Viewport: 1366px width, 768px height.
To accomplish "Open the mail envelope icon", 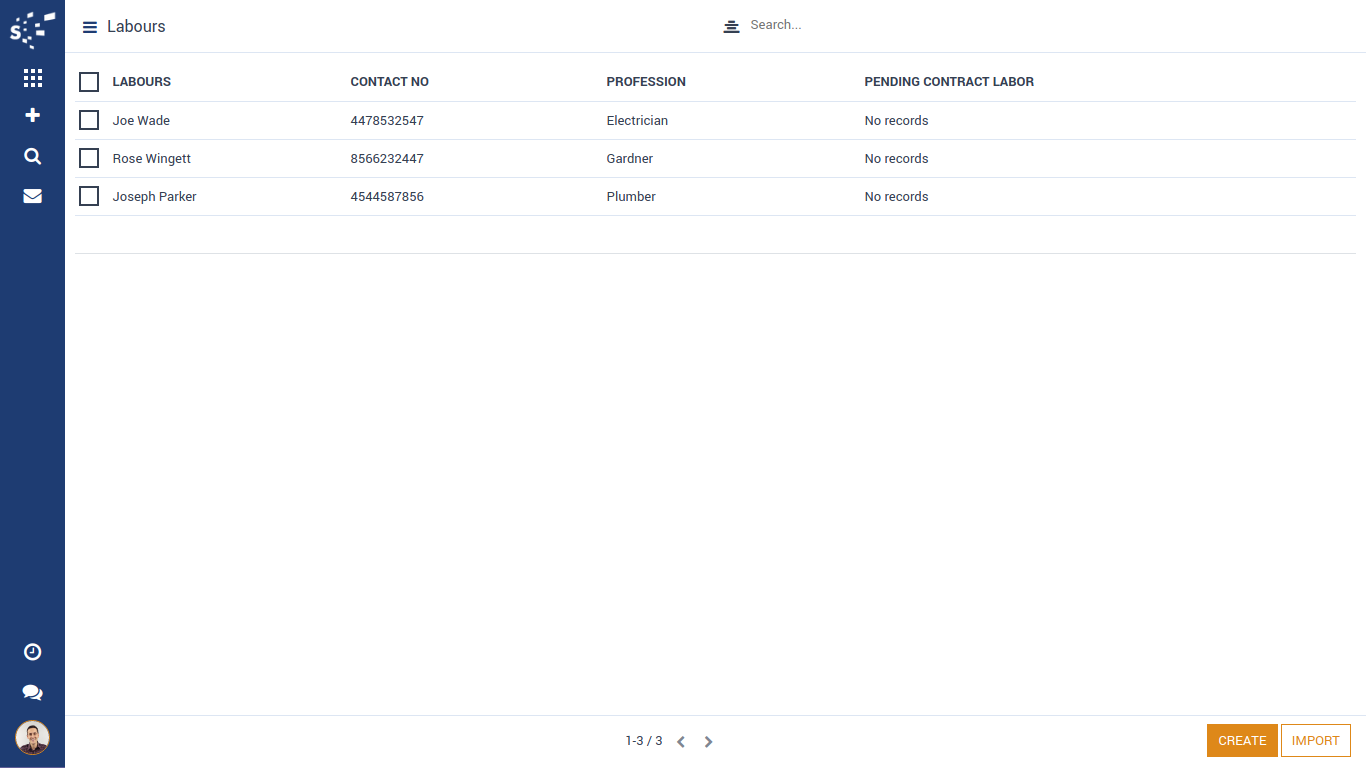I will pyautogui.click(x=32, y=196).
